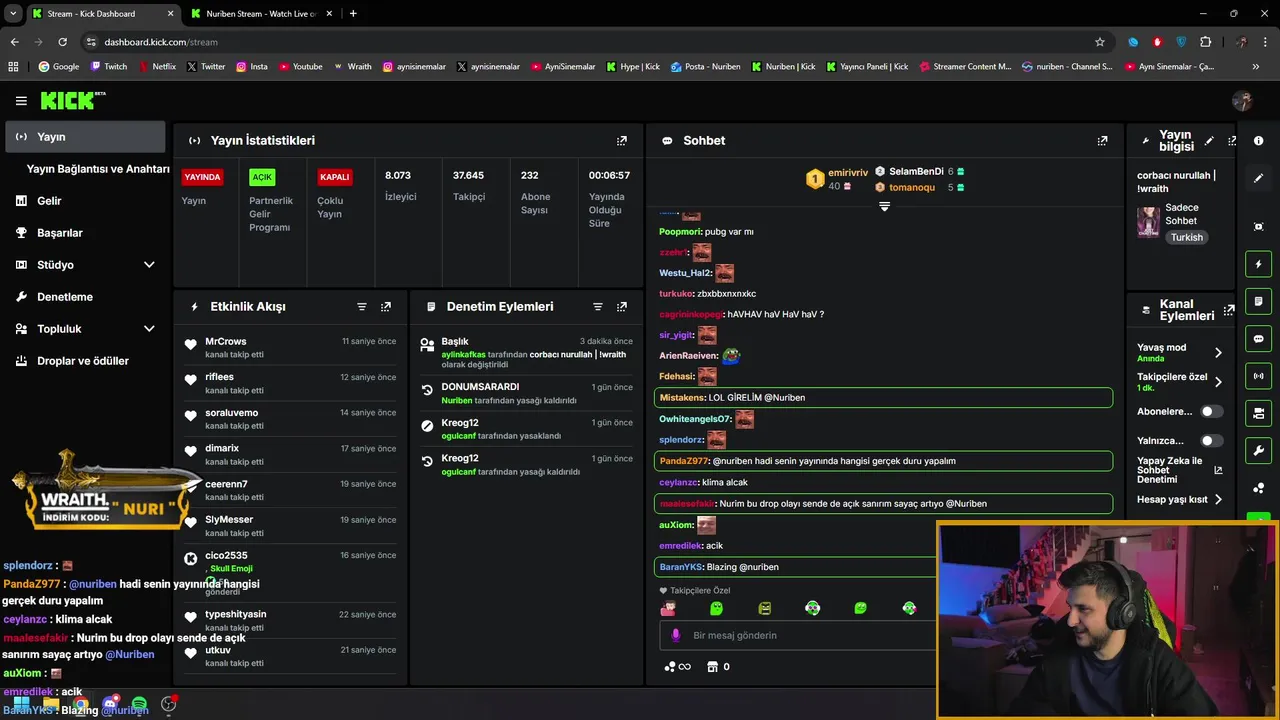Viewport: 1280px width, 720px height.
Task: Toggle the lightning bolt widget in right sidebar
Action: tap(1259, 264)
